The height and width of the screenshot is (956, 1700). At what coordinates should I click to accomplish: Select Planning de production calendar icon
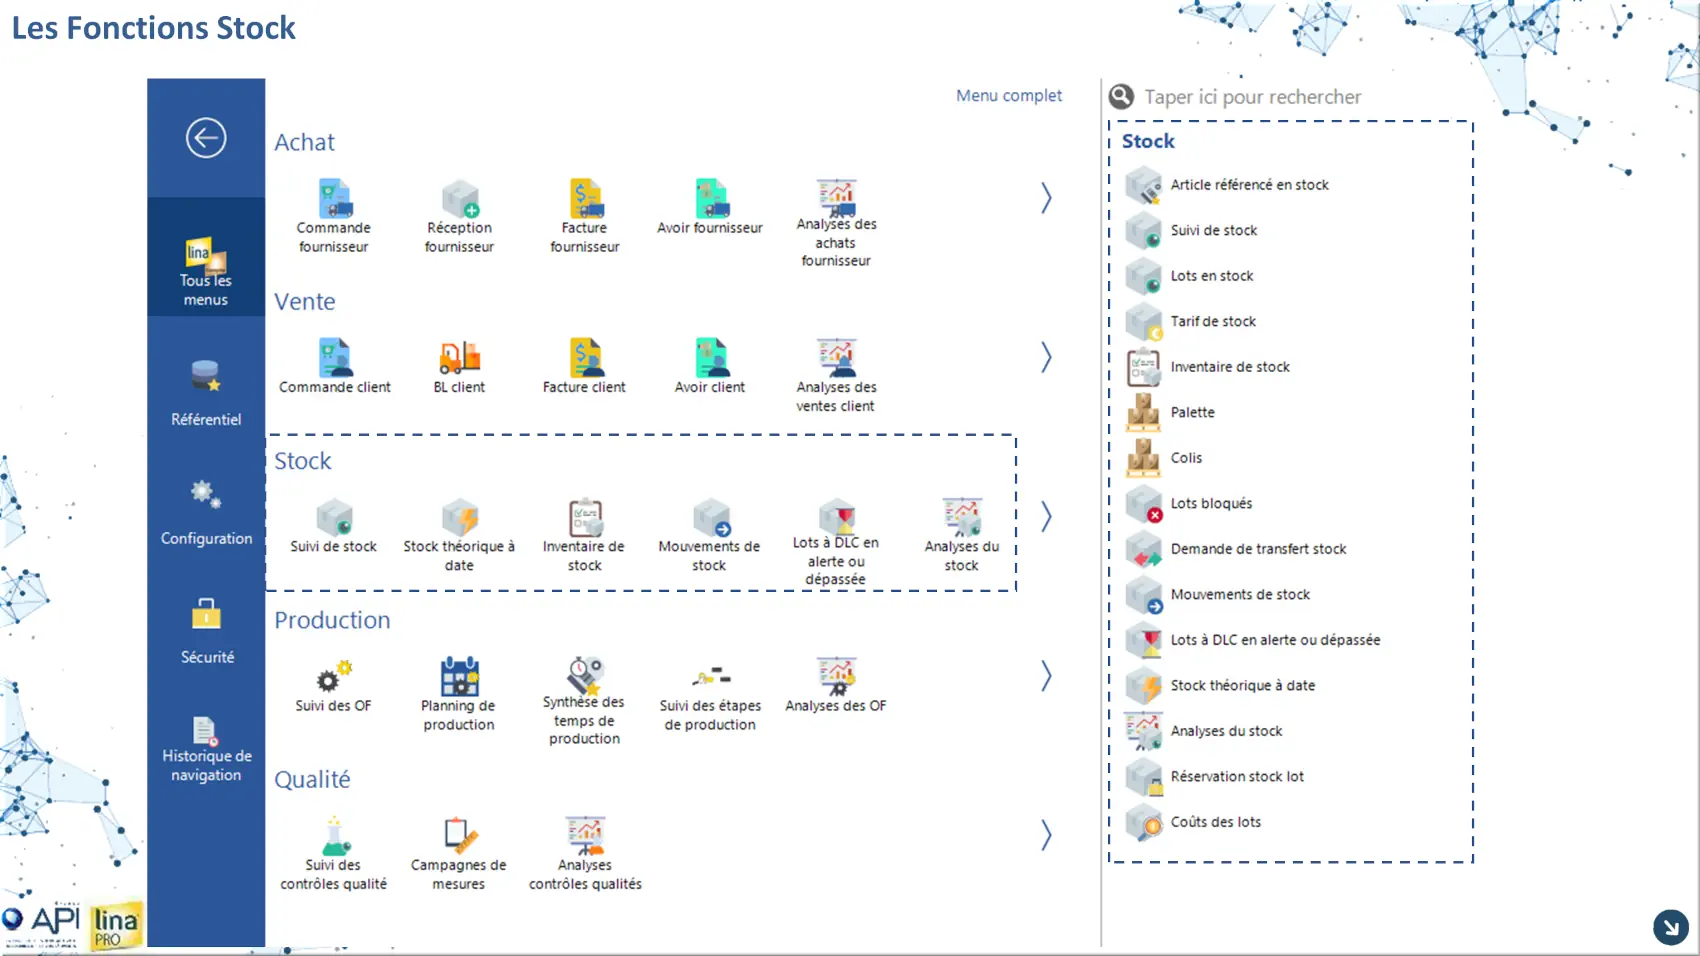459,677
